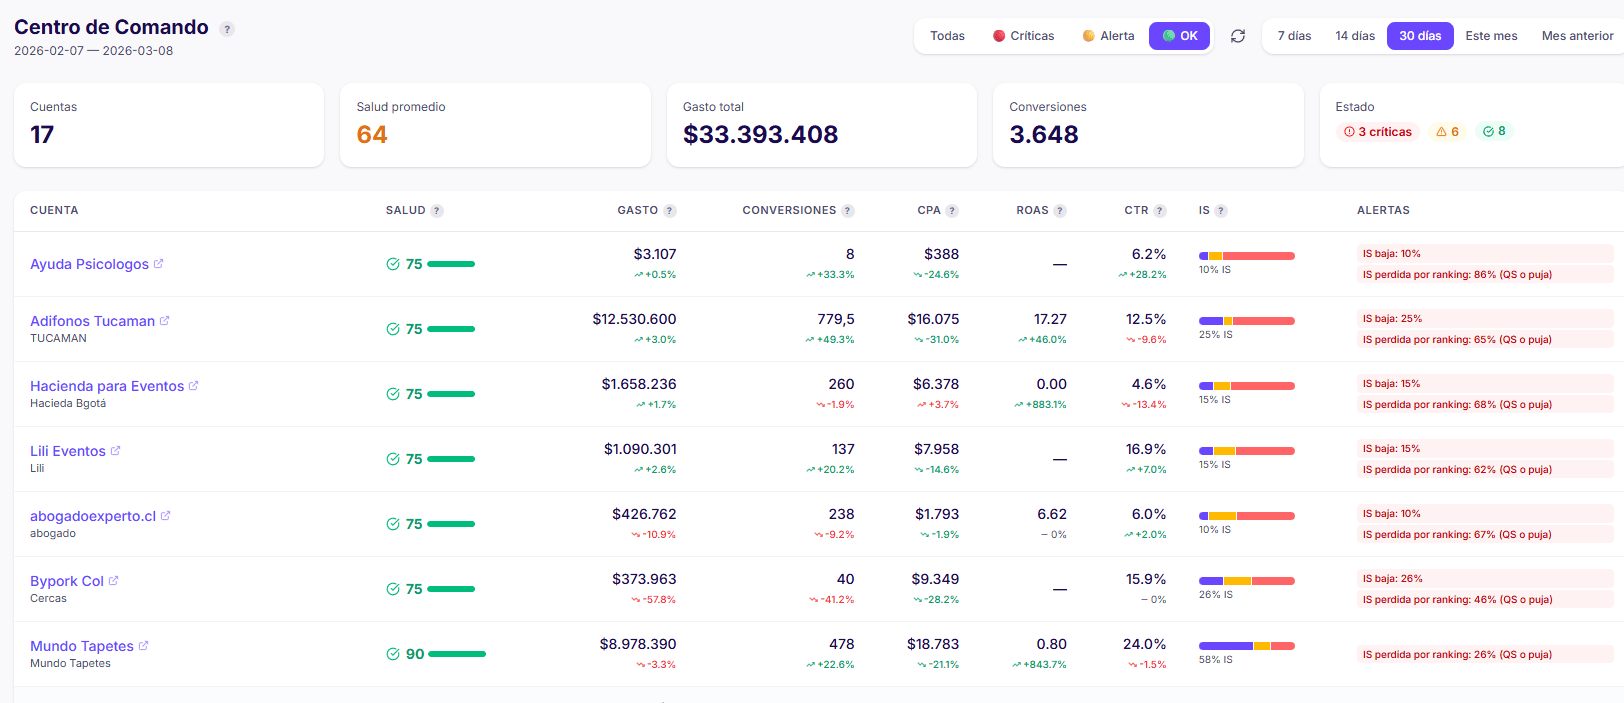Filter accounts by Críticas status
This screenshot has width=1624, height=703.
point(1023,36)
